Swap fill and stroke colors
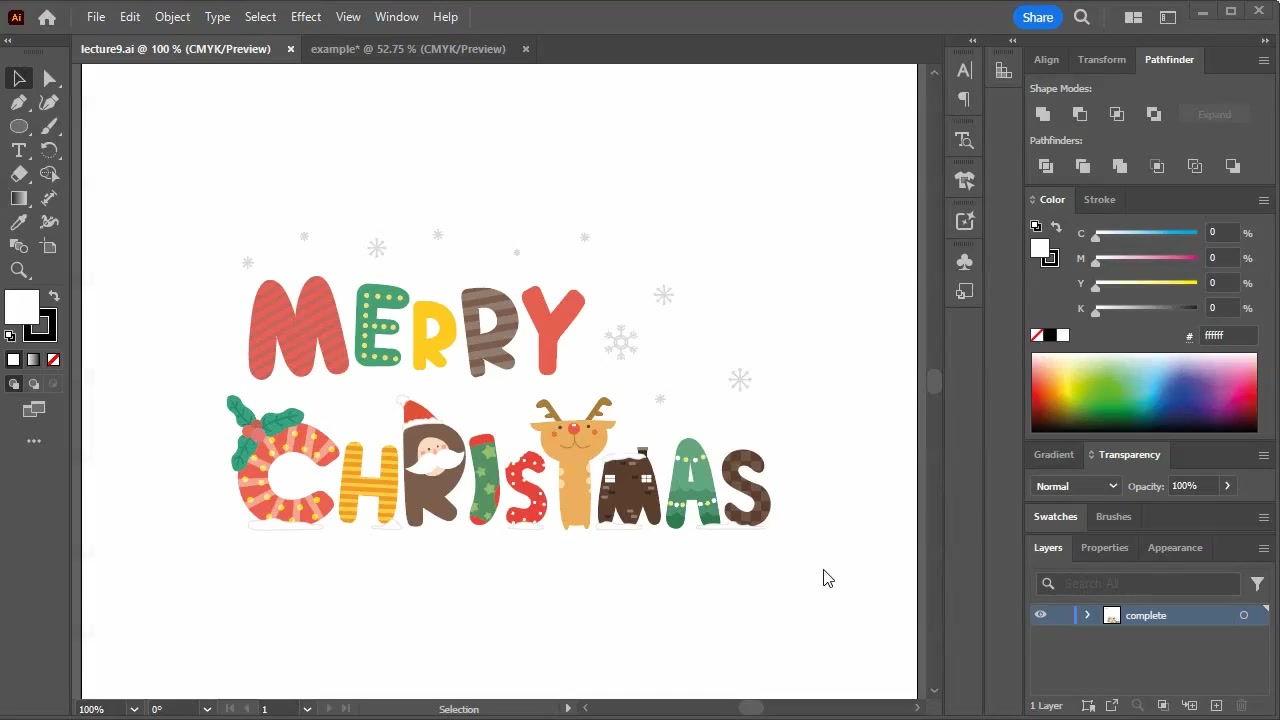 click(54, 296)
